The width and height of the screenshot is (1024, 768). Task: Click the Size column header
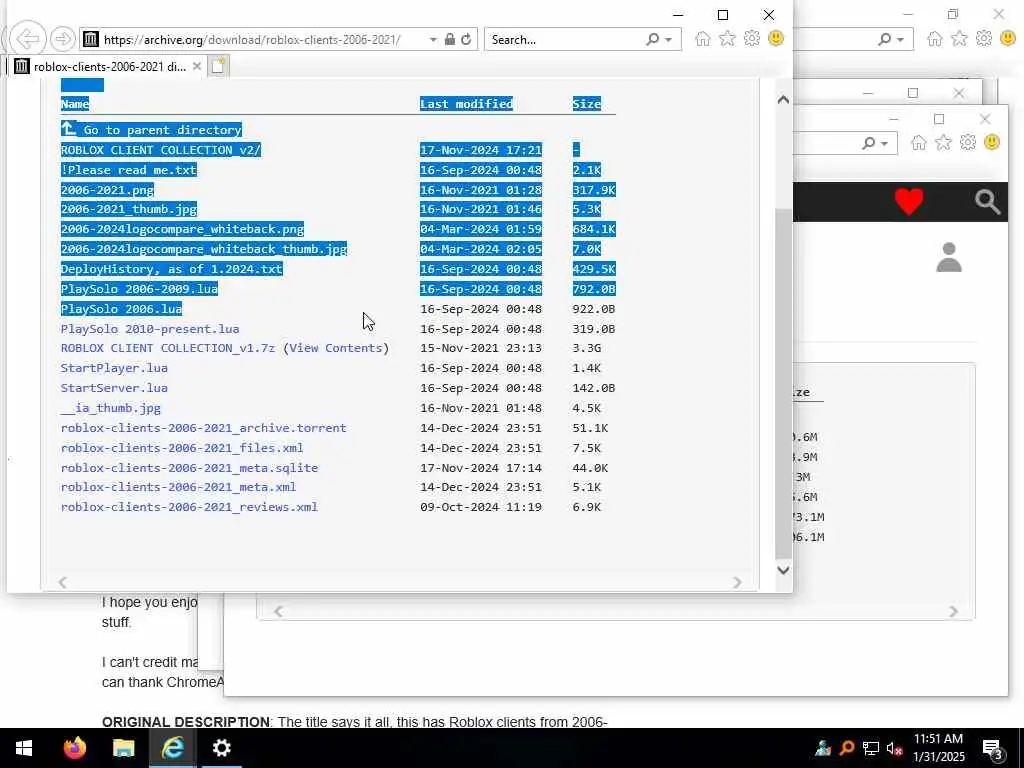[586, 103]
